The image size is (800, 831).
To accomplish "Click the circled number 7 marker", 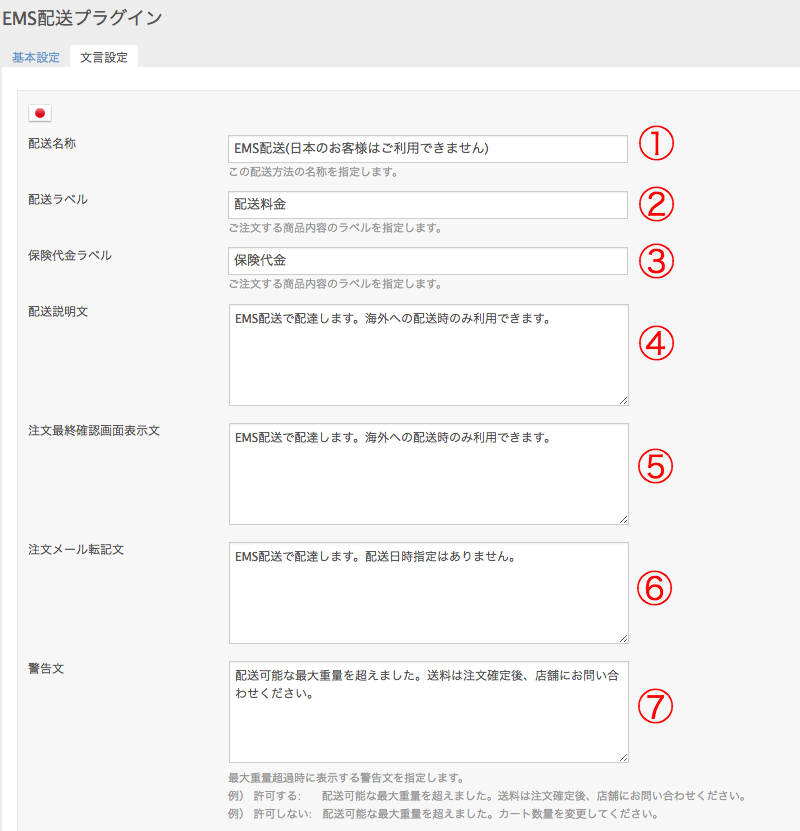I will tap(656, 707).
